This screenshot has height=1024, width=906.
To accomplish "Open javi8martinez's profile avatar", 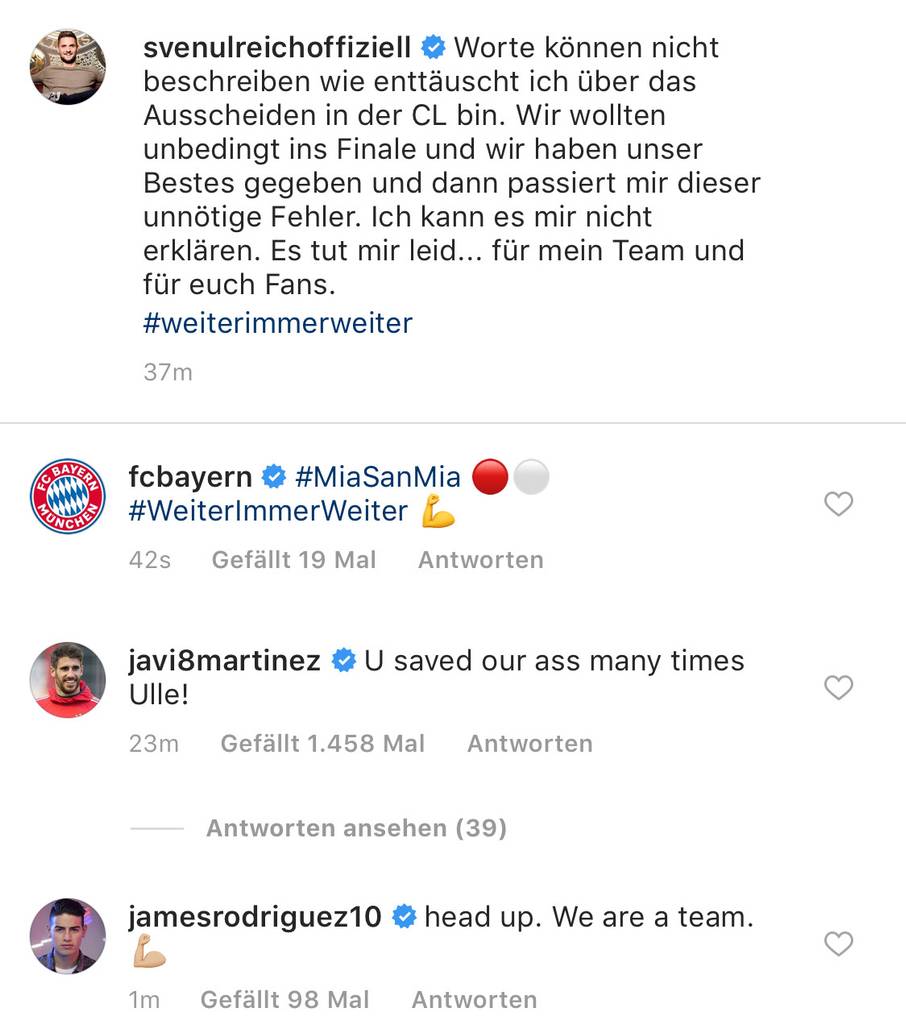I will (x=68, y=680).
